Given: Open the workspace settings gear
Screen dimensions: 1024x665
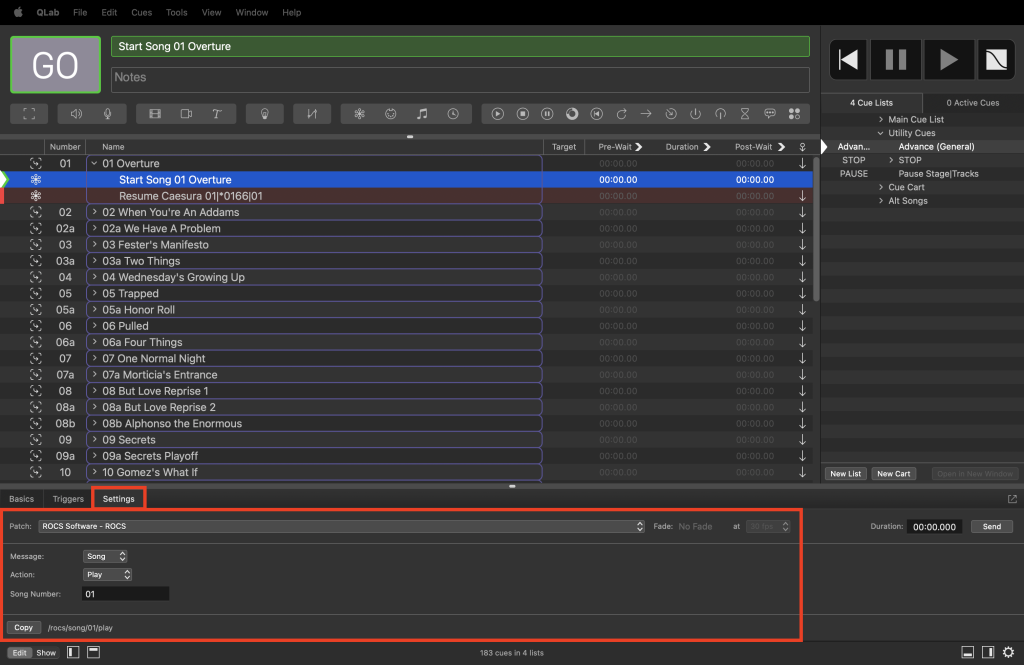Looking at the screenshot, I should 1008,652.
